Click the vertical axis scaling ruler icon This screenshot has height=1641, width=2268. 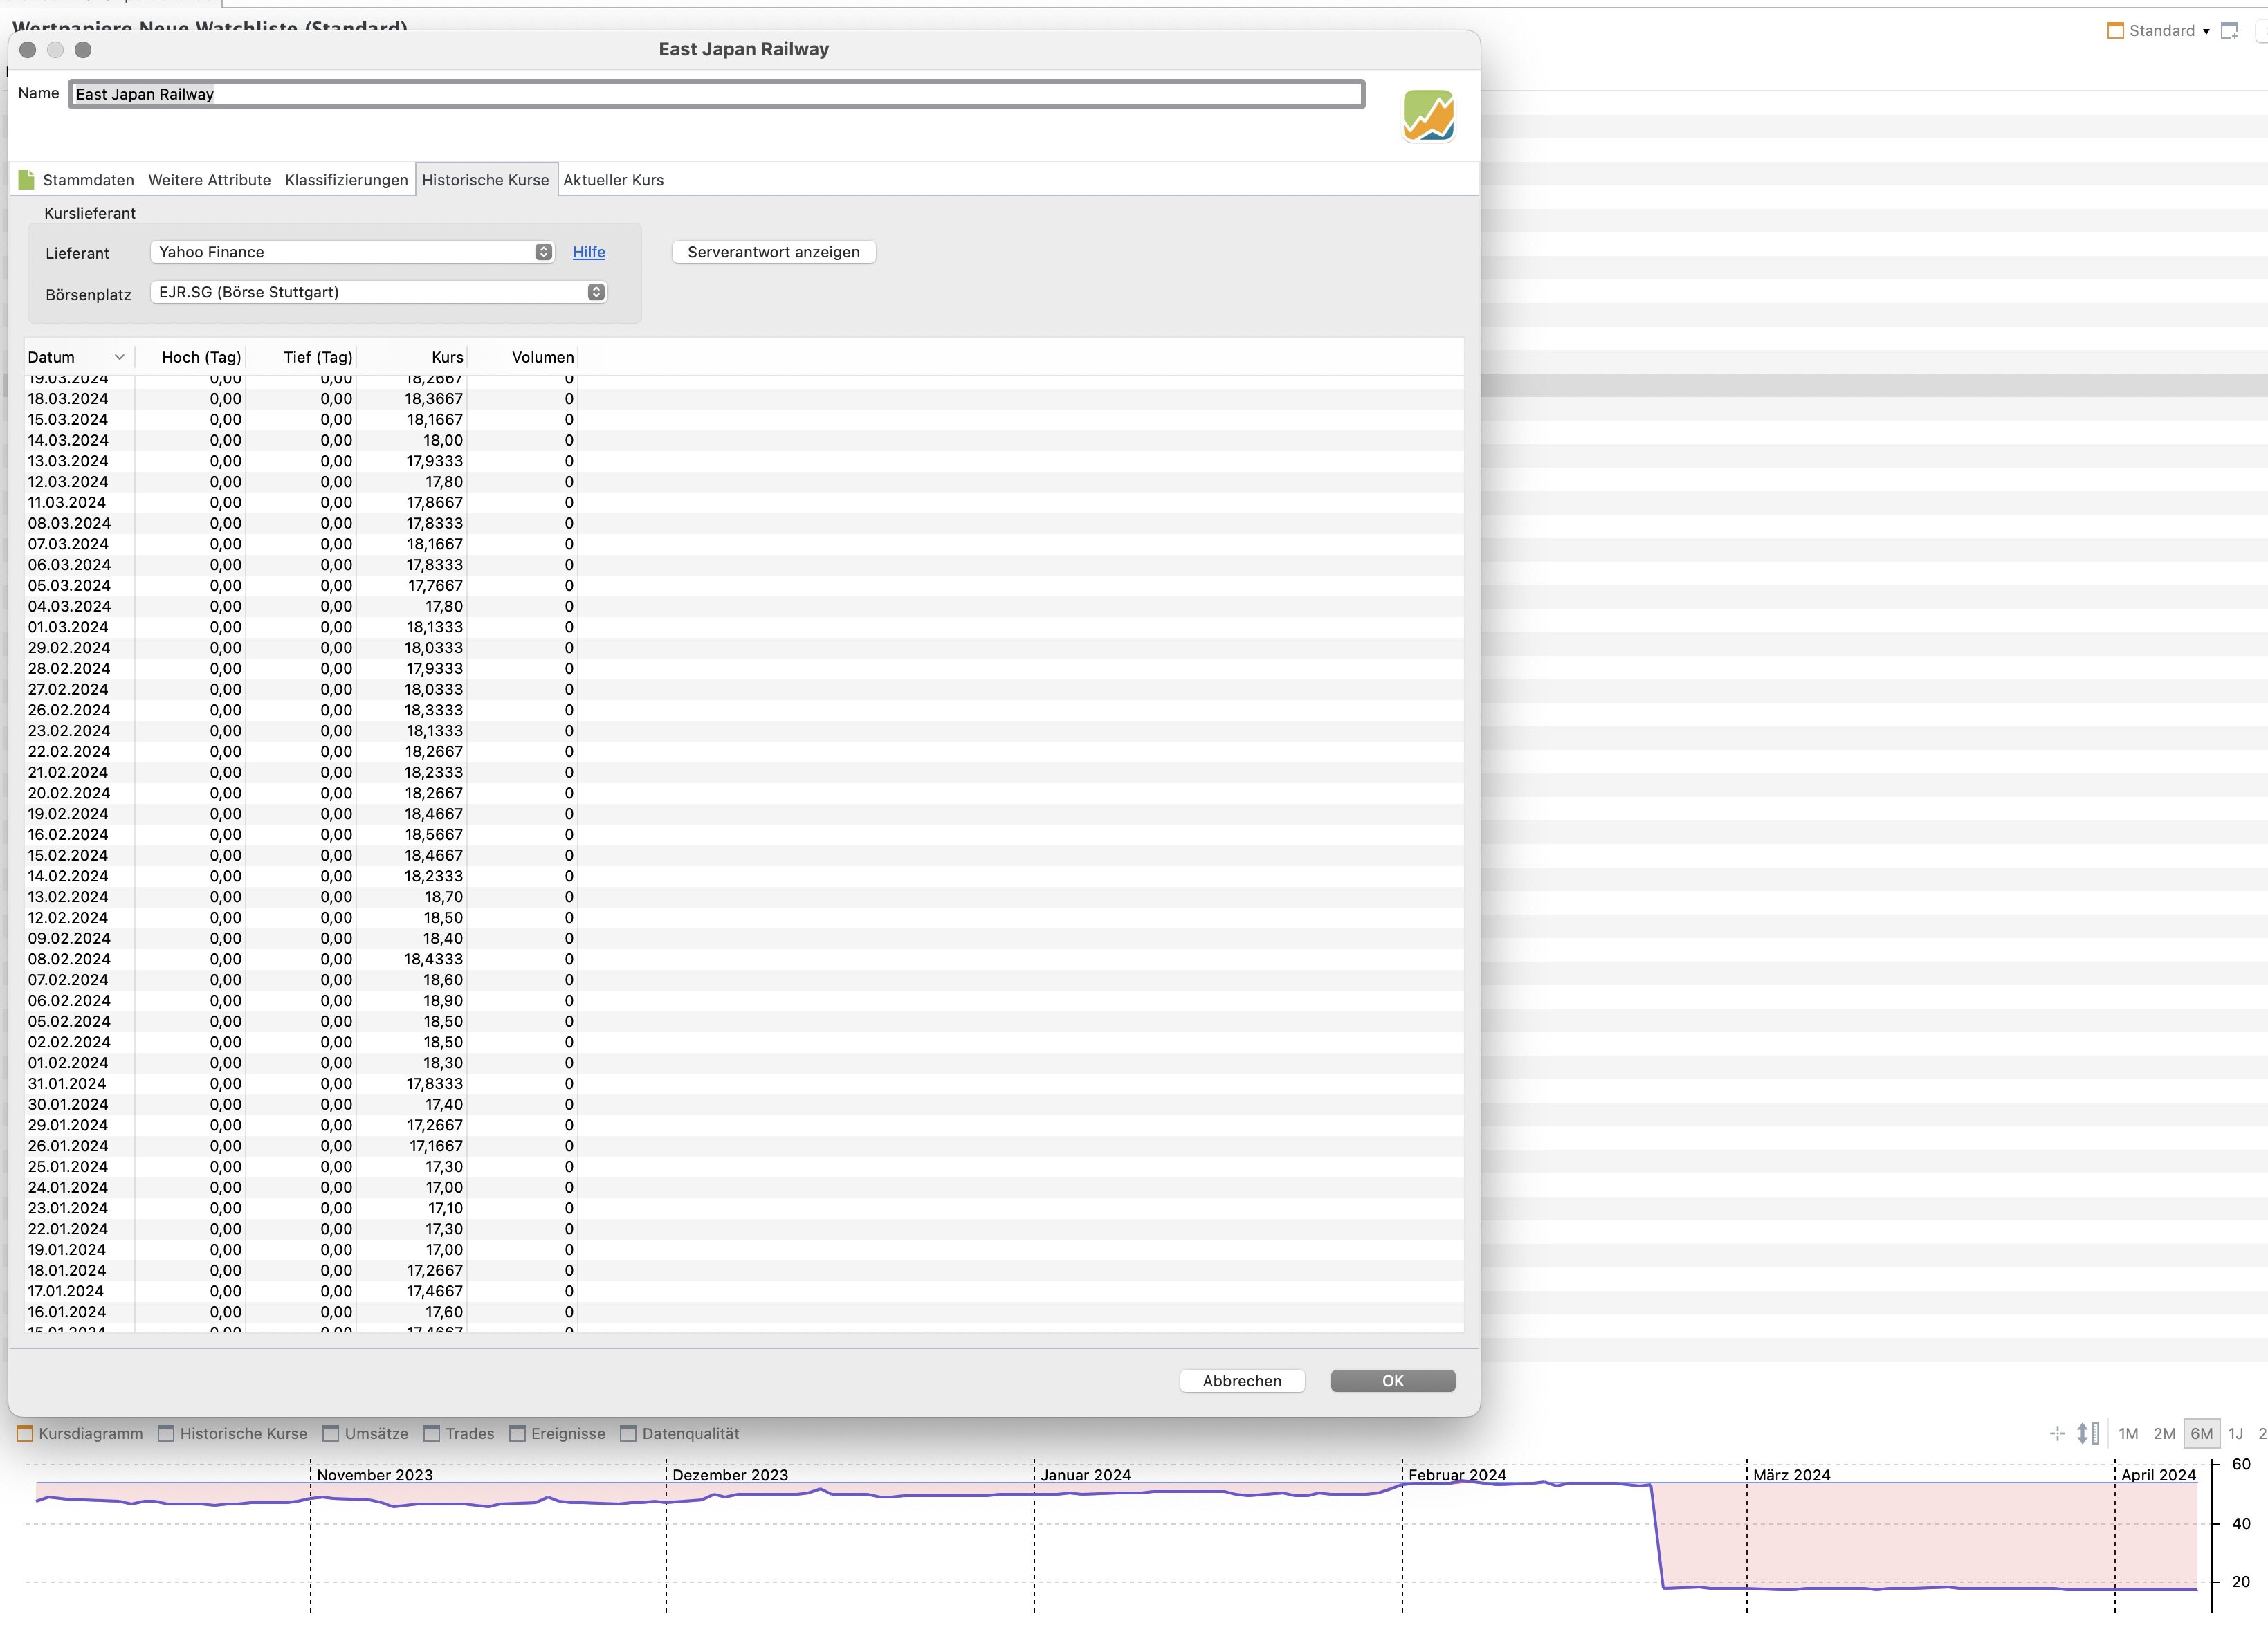click(x=2088, y=1433)
